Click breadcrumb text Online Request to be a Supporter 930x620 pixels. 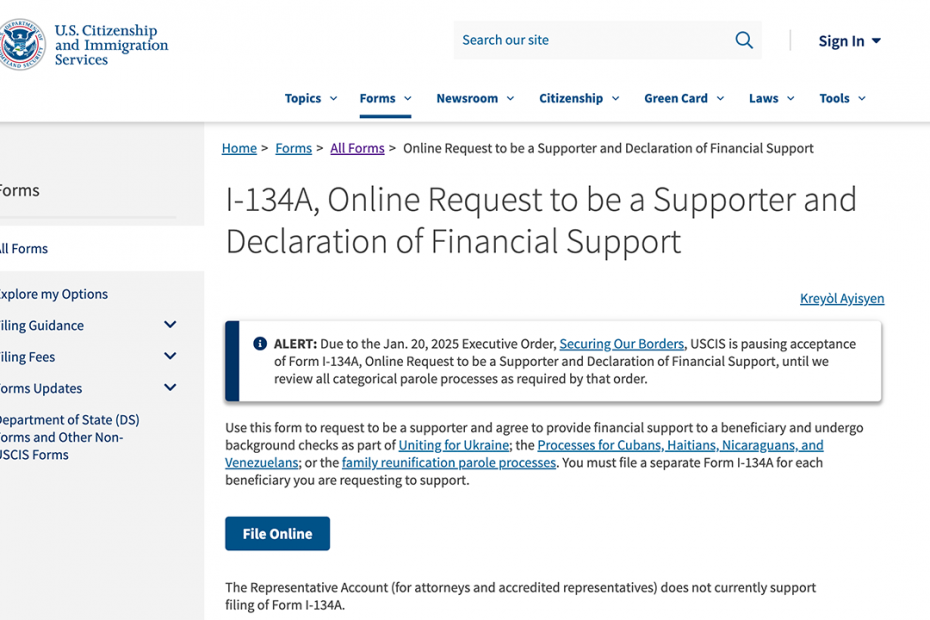click(608, 148)
